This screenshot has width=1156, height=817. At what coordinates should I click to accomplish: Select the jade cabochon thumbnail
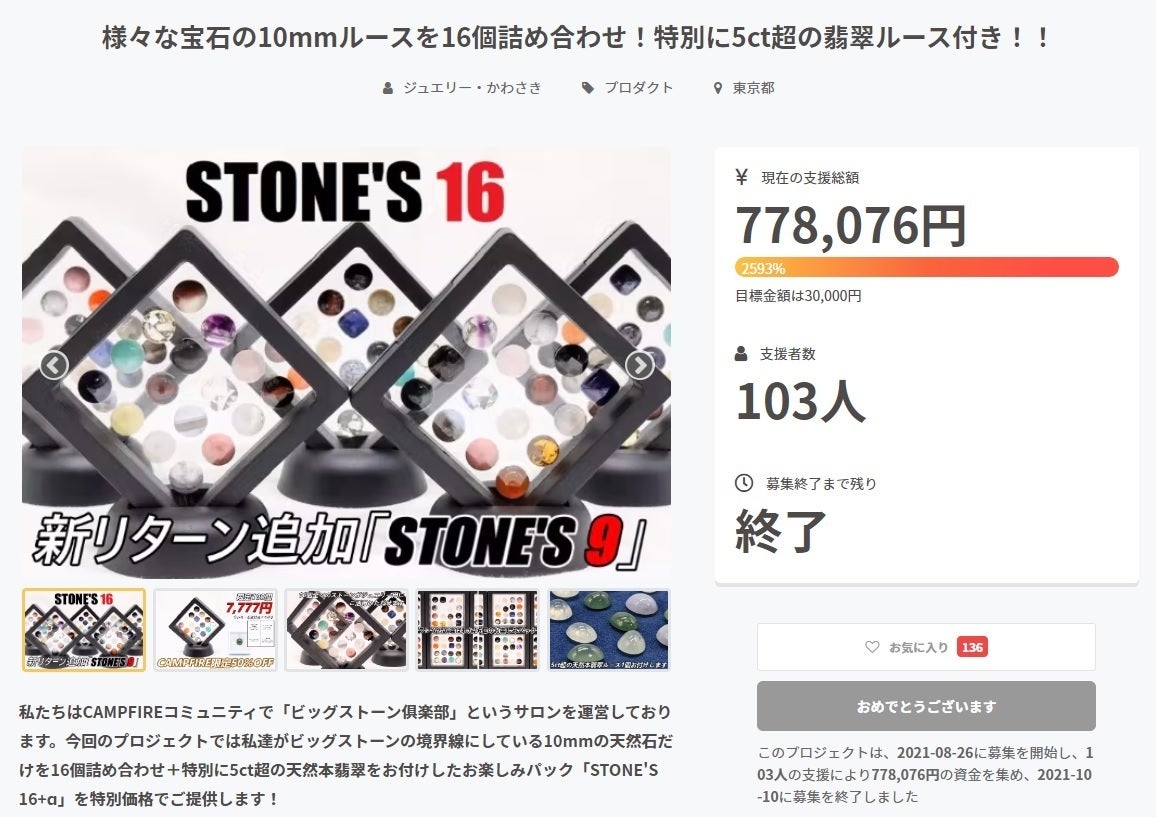609,630
